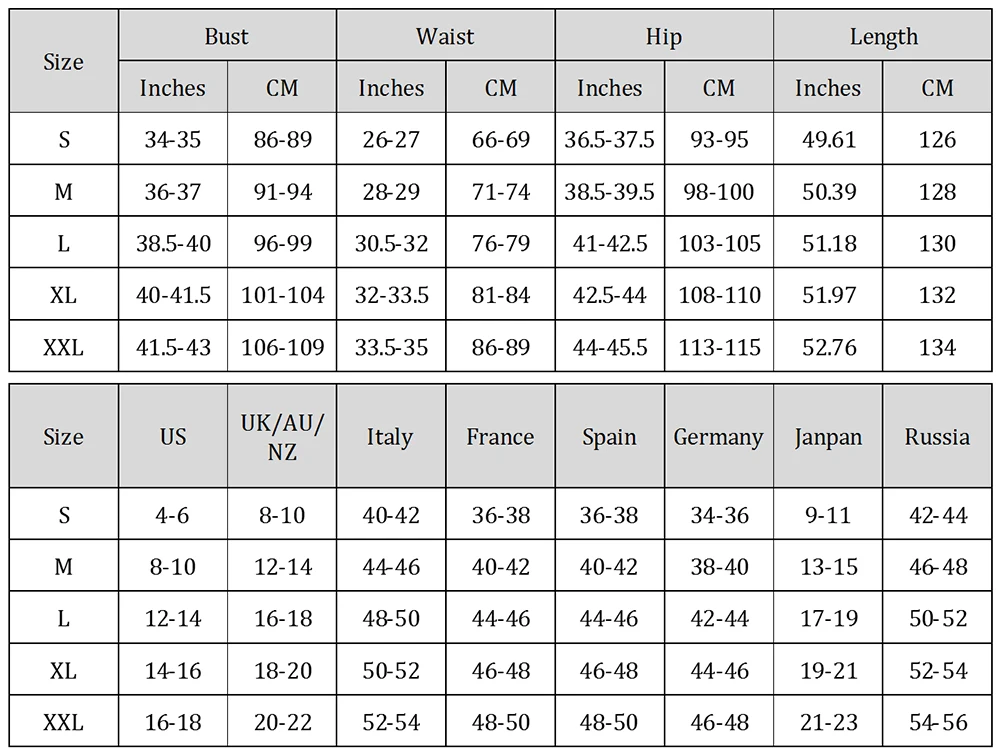Select the Janpan column header
Image resolution: width=1001 pixels, height=756 pixels.
tap(828, 437)
